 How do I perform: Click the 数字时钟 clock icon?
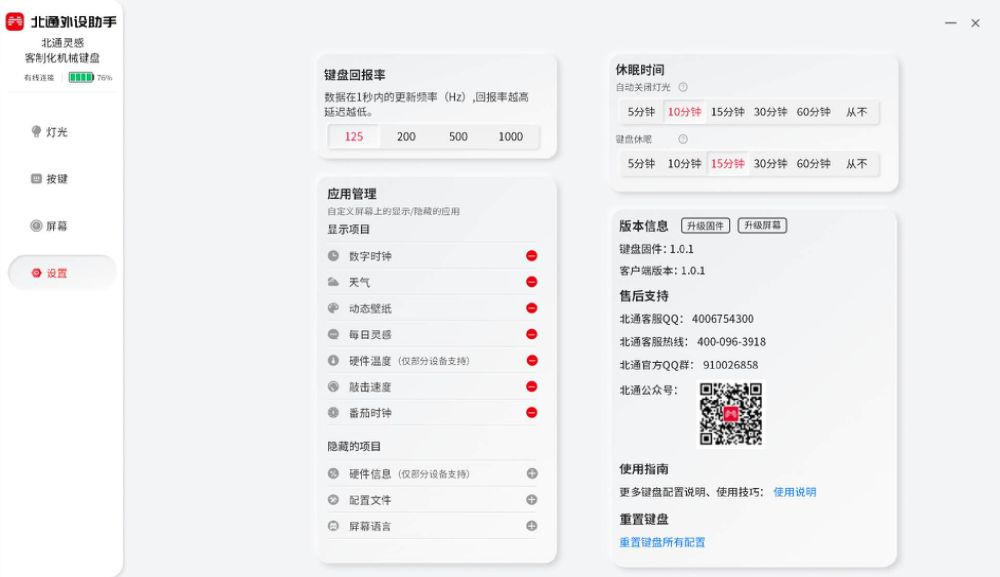333,256
